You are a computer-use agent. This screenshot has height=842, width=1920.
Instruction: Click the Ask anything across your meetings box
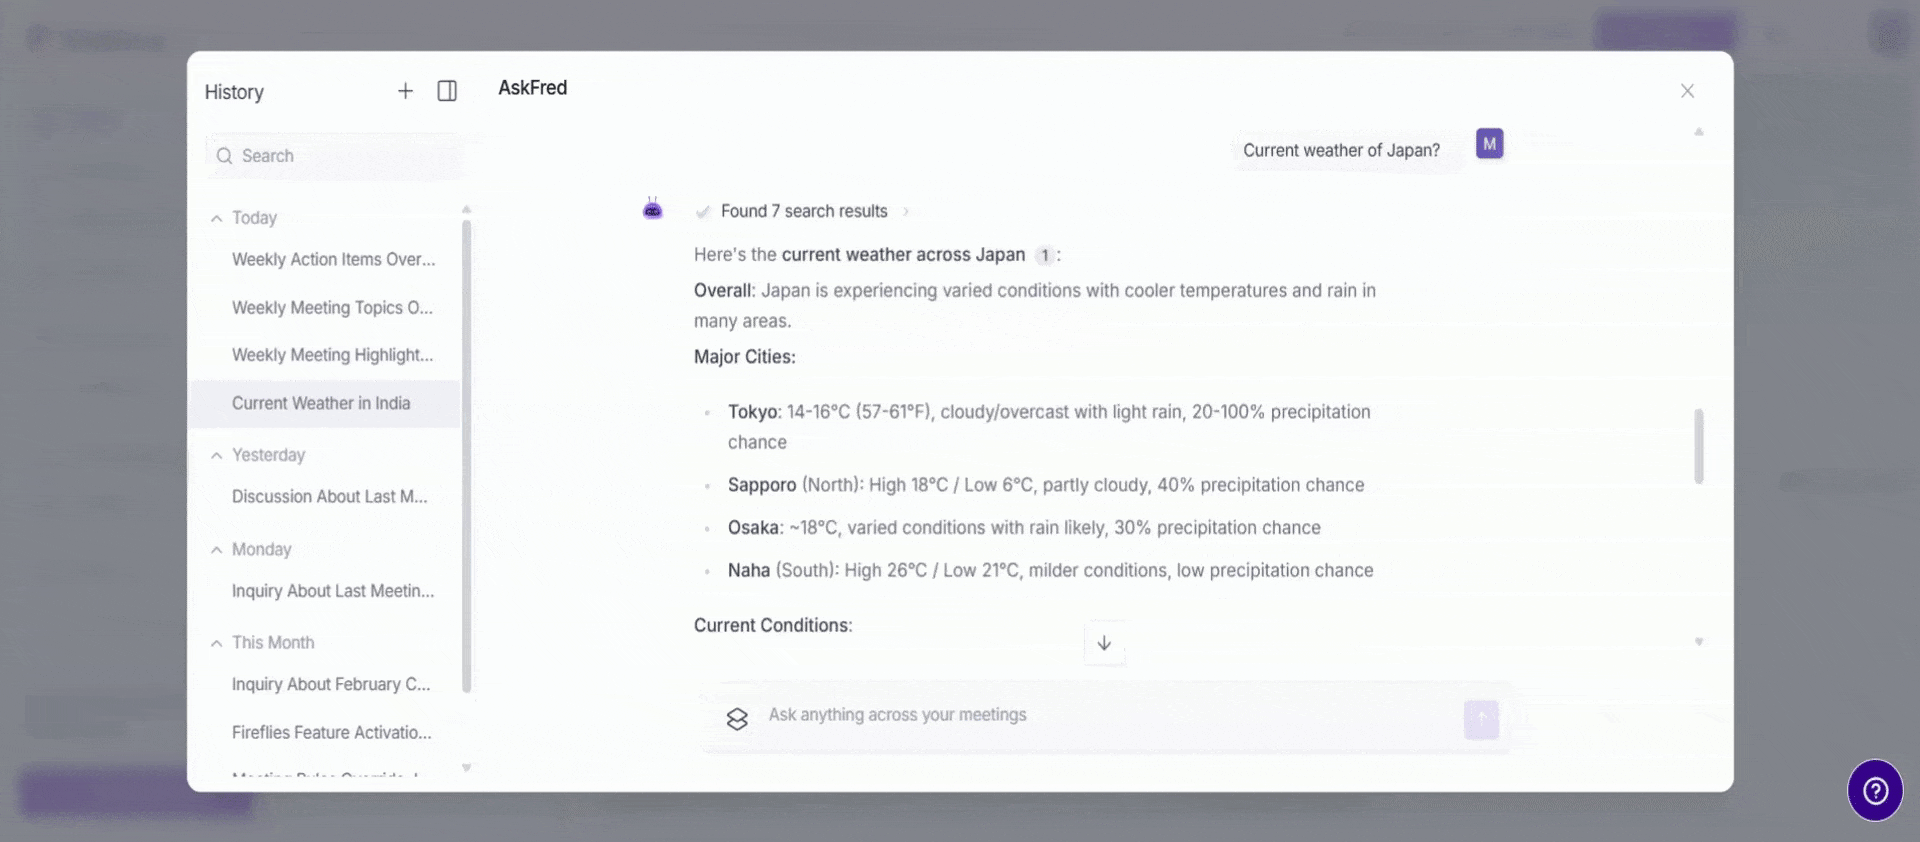[x=1105, y=716]
